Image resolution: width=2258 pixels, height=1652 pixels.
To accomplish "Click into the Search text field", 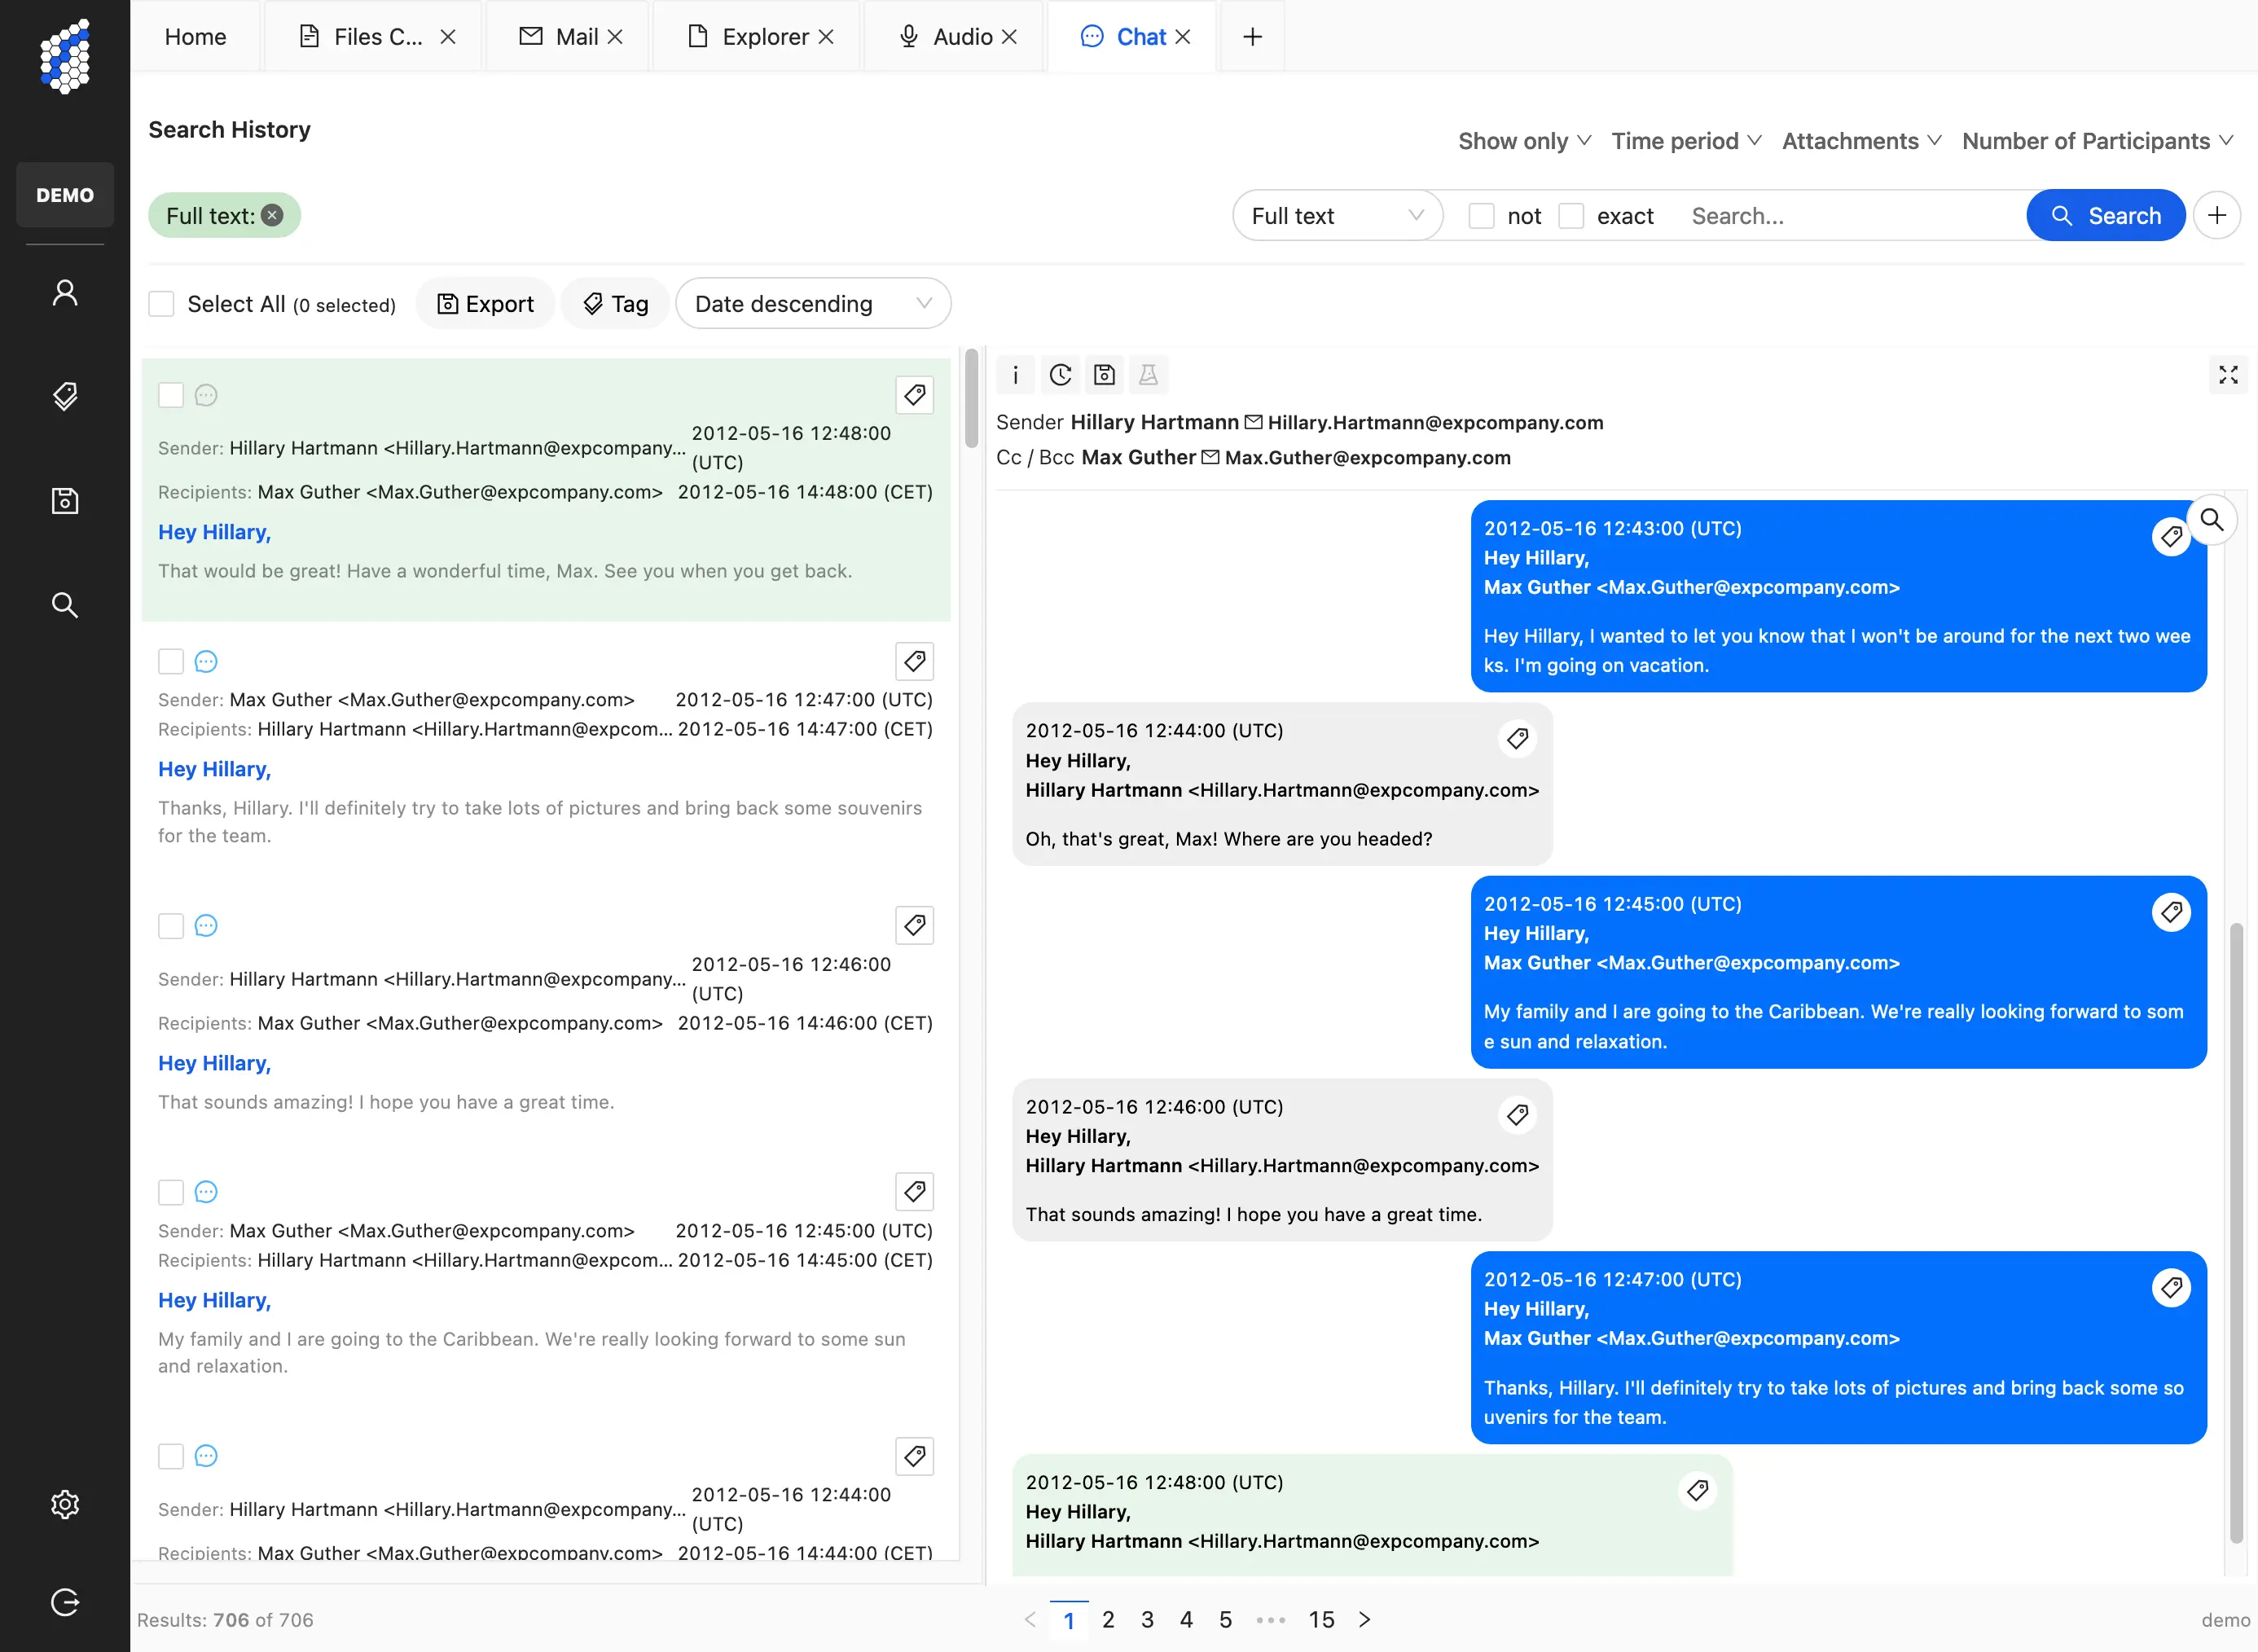I will click(1850, 216).
